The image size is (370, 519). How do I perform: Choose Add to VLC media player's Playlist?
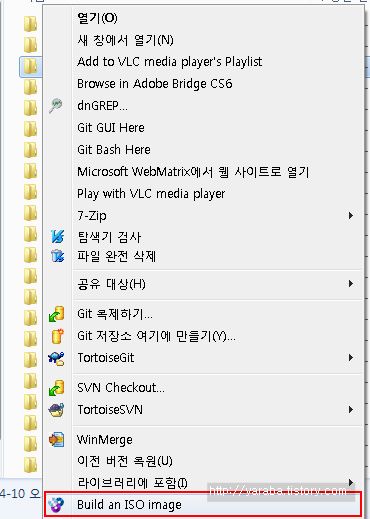coord(203,62)
